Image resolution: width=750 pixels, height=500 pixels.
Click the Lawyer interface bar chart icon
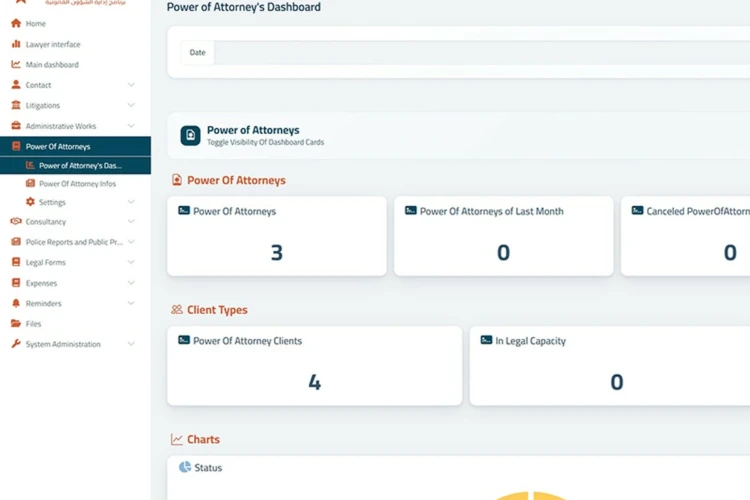tap(16, 44)
